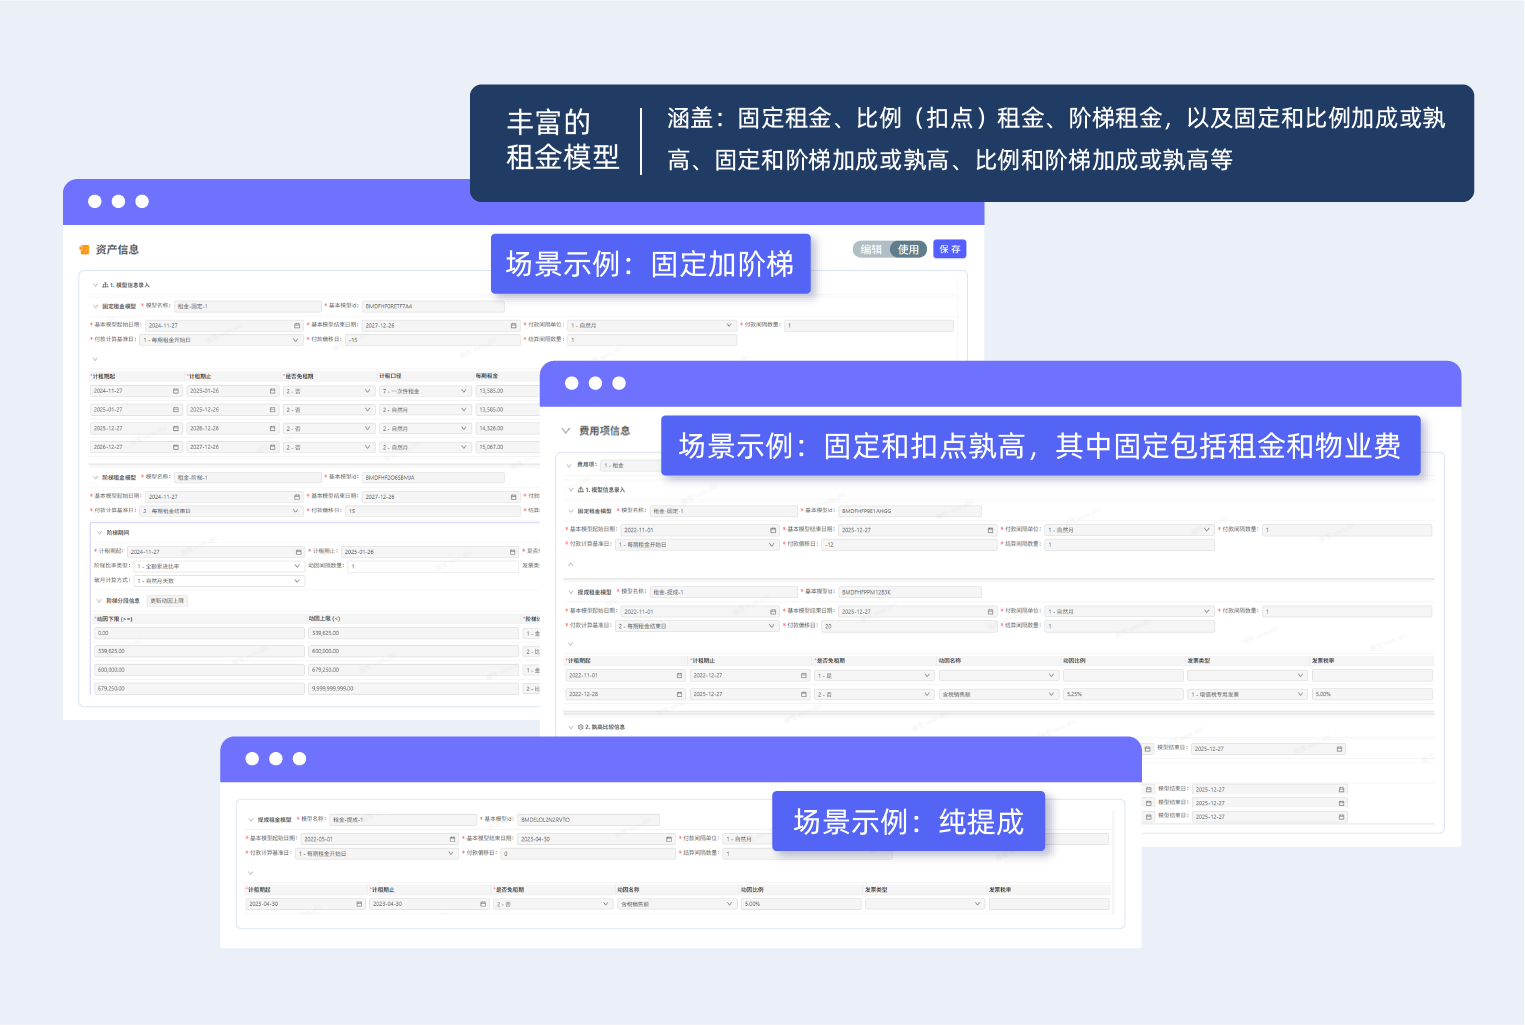Click 基本模型id field BMDFHFP9E1AHGG

tap(910, 511)
